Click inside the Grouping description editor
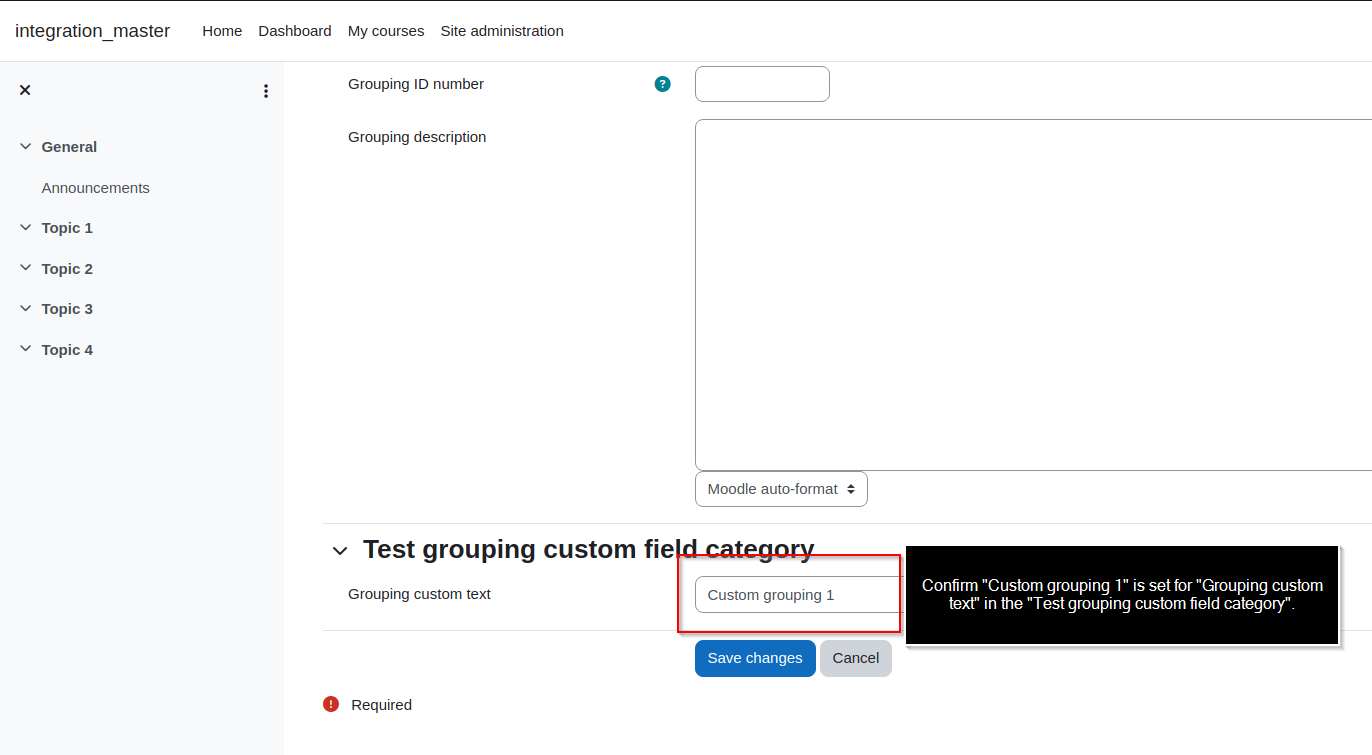Screen dimensions: 1372x755 click(1033, 295)
